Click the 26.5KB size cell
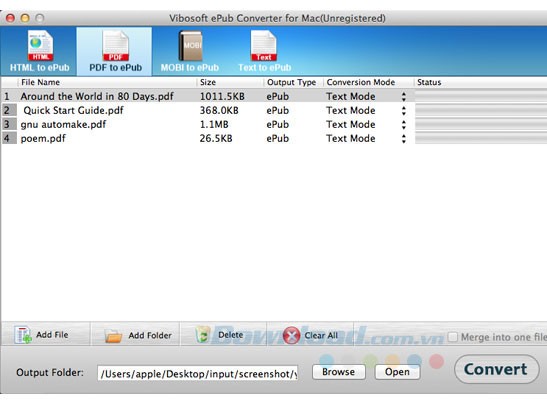Screen dimensions: 547x403 tap(216, 139)
